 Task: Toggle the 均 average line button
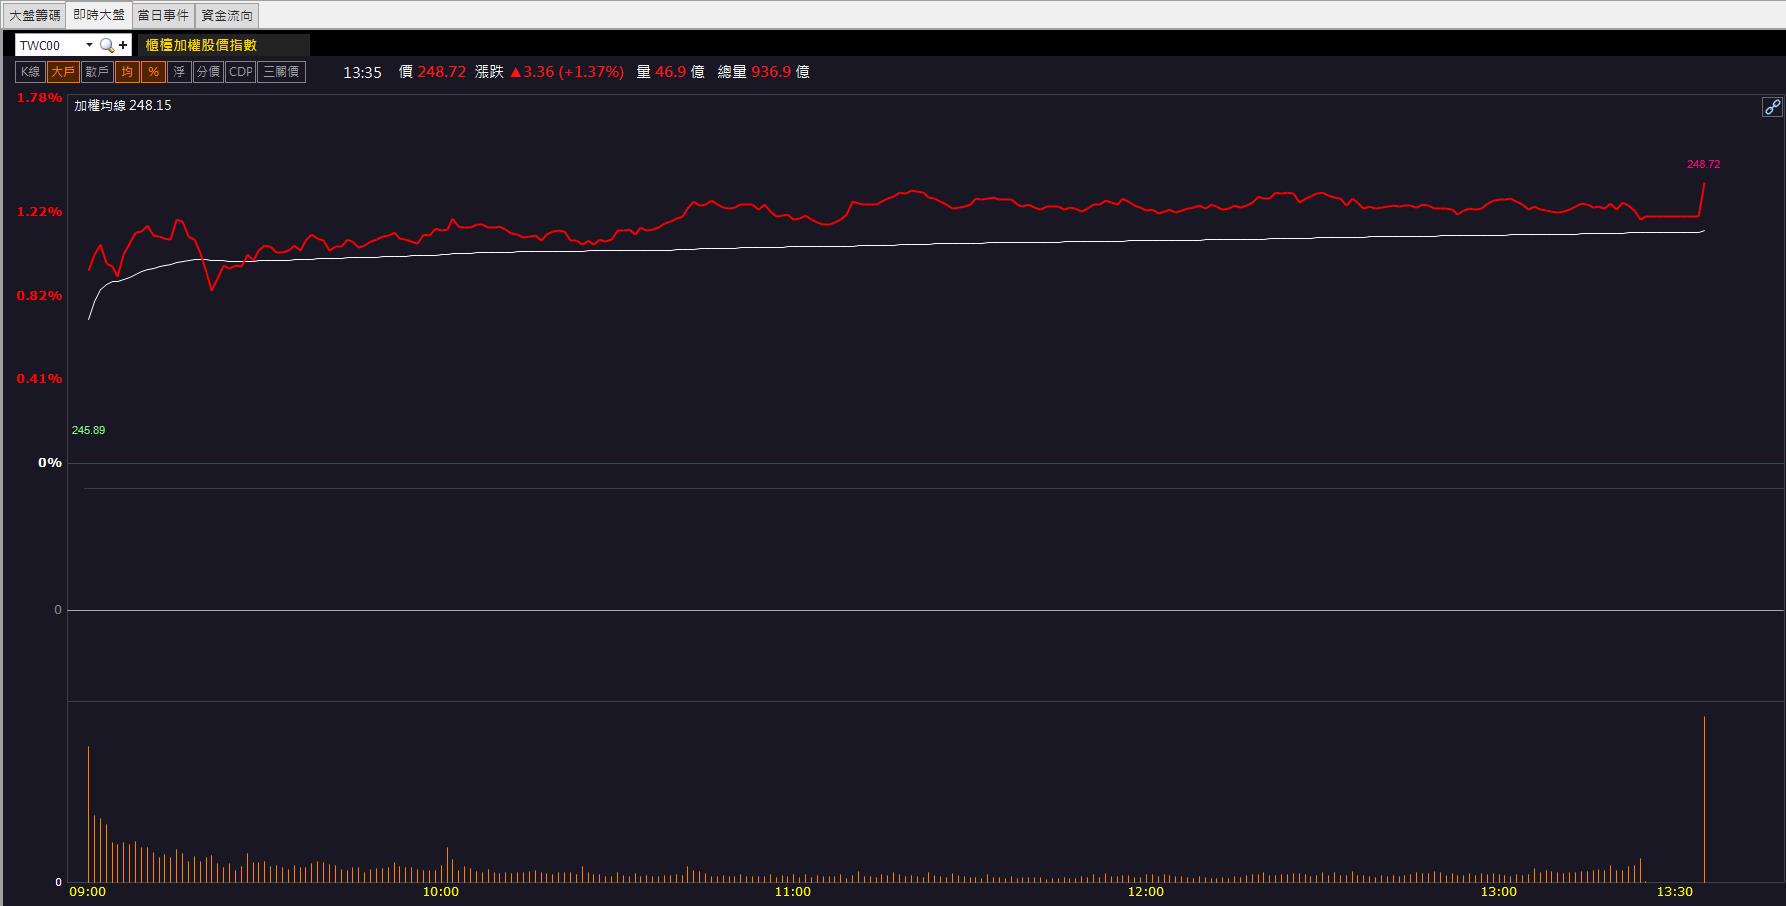127,72
